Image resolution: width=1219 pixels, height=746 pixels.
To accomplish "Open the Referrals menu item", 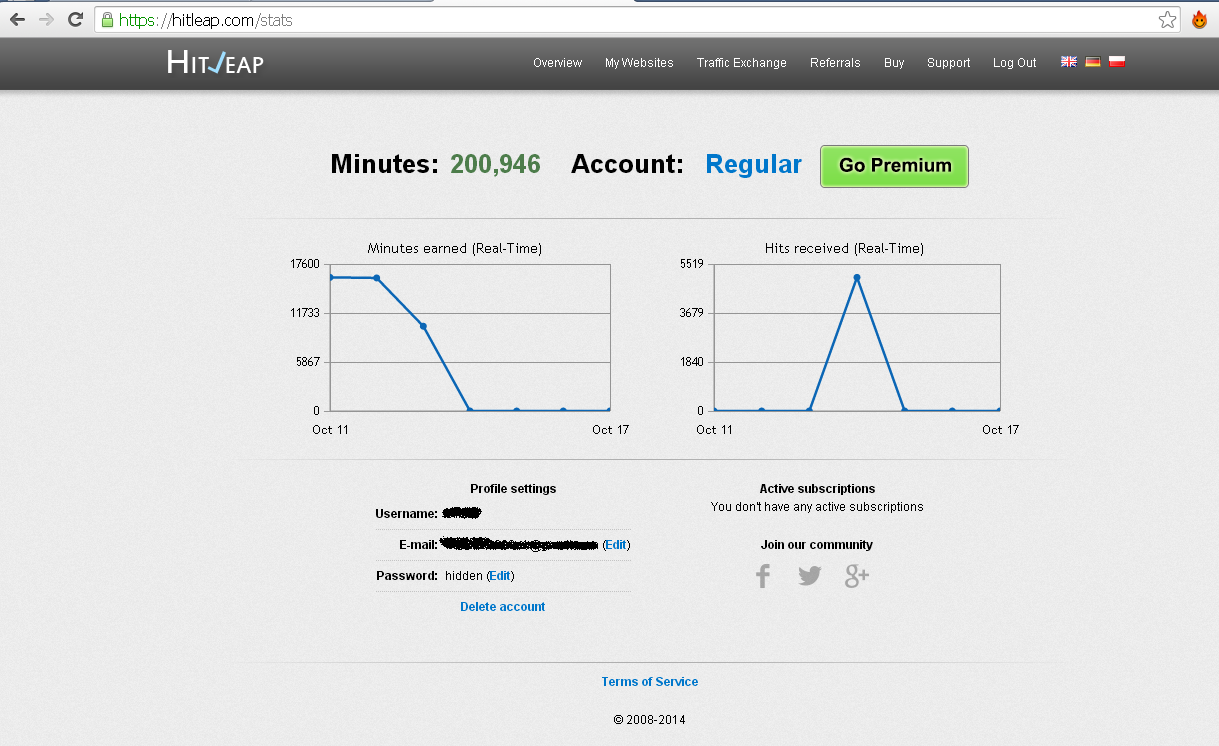I will click(835, 63).
